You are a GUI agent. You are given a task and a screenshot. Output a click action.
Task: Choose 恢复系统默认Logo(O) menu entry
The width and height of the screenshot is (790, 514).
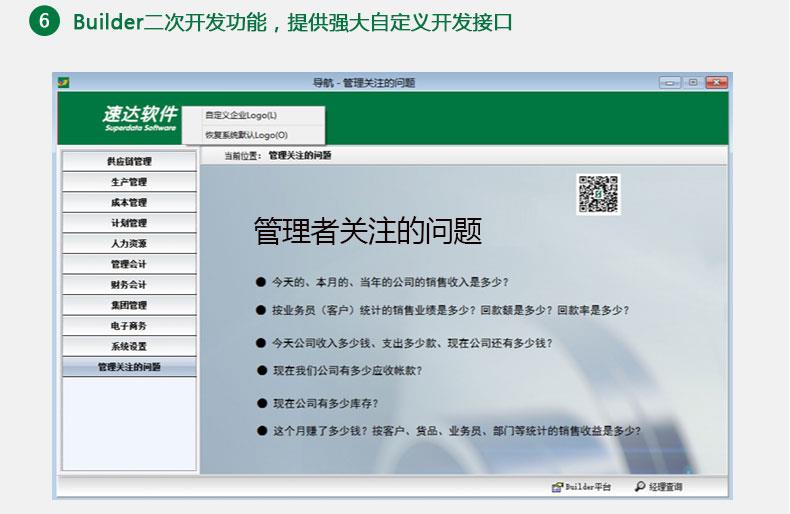246,134
